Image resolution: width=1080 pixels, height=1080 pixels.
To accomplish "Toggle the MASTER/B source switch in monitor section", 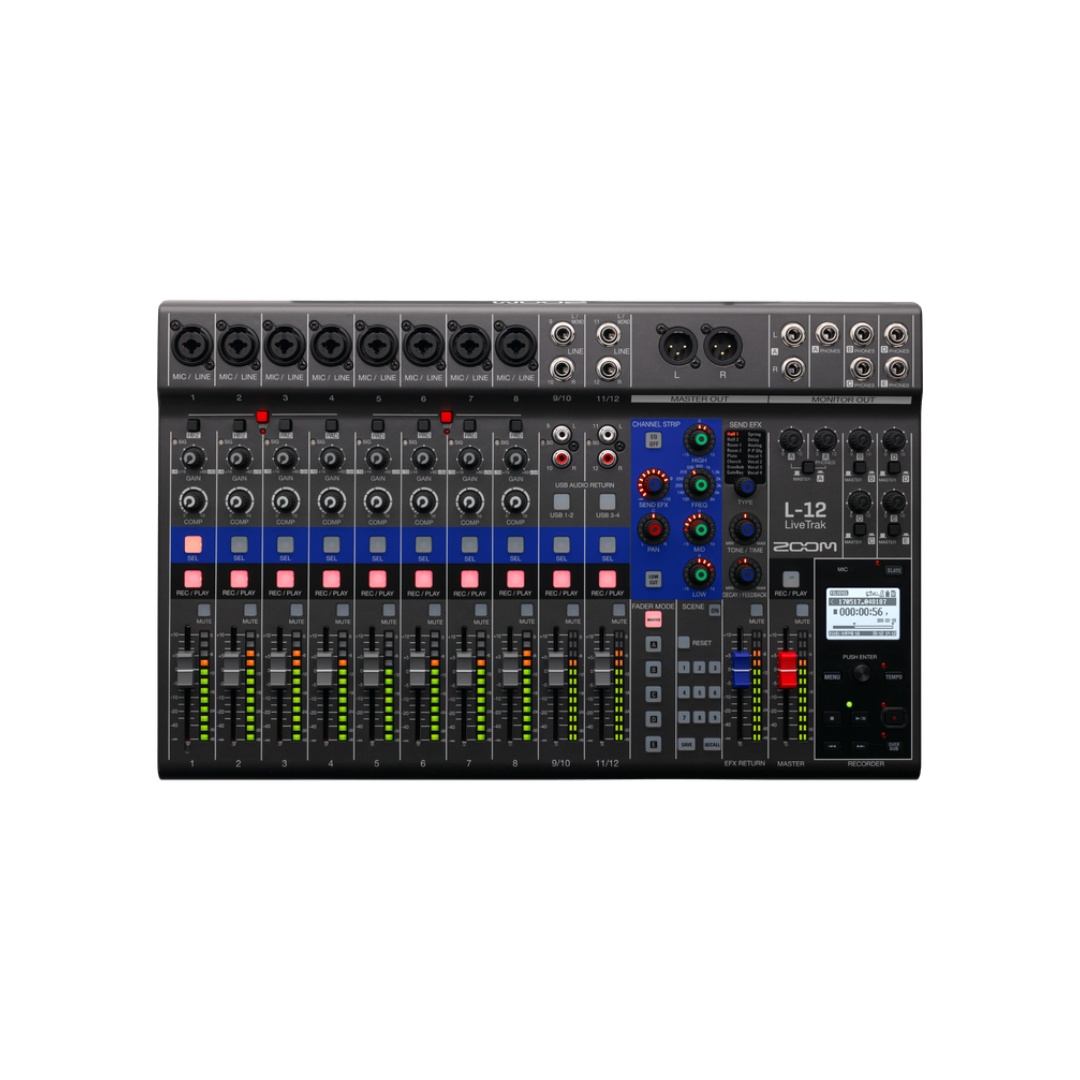I will point(860,468).
